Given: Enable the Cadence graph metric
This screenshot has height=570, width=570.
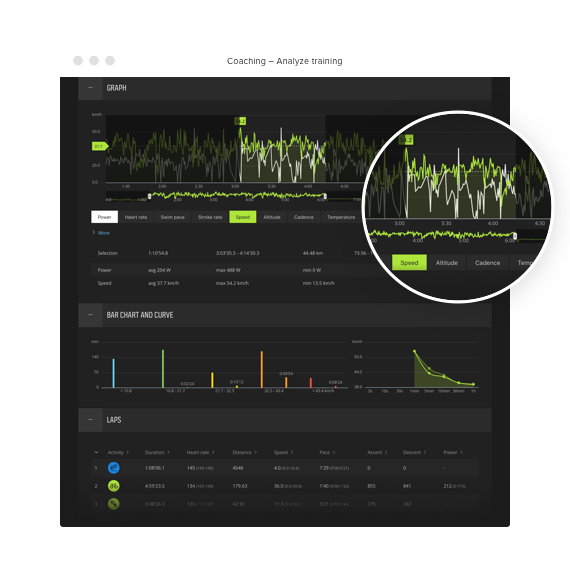Looking at the screenshot, I should click(304, 217).
